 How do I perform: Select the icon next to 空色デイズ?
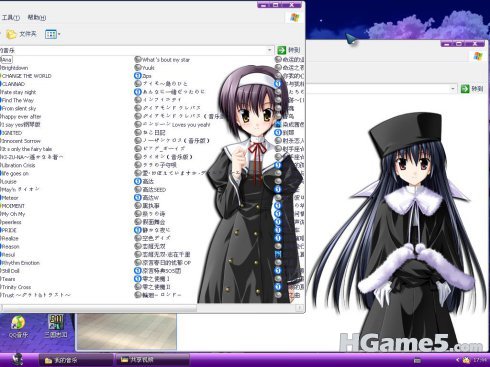[138, 238]
